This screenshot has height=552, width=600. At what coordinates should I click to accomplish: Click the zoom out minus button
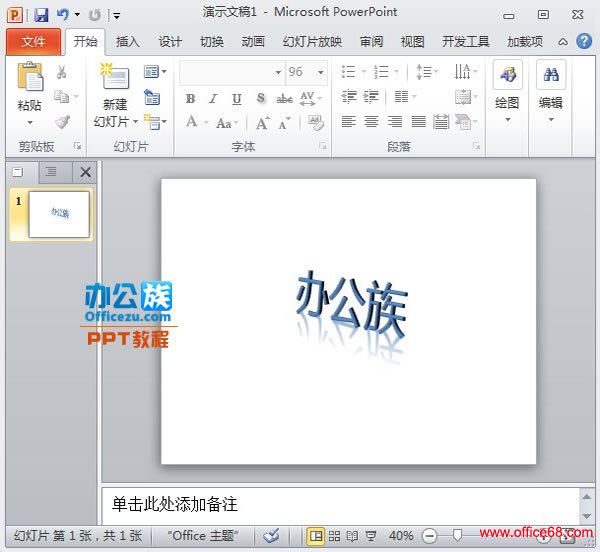pos(429,536)
